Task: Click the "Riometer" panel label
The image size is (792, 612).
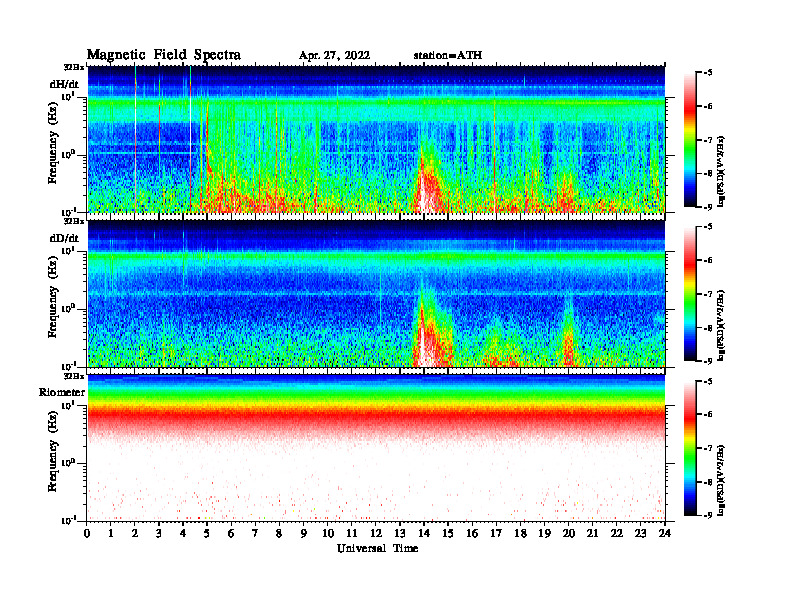Action: (x=62, y=392)
